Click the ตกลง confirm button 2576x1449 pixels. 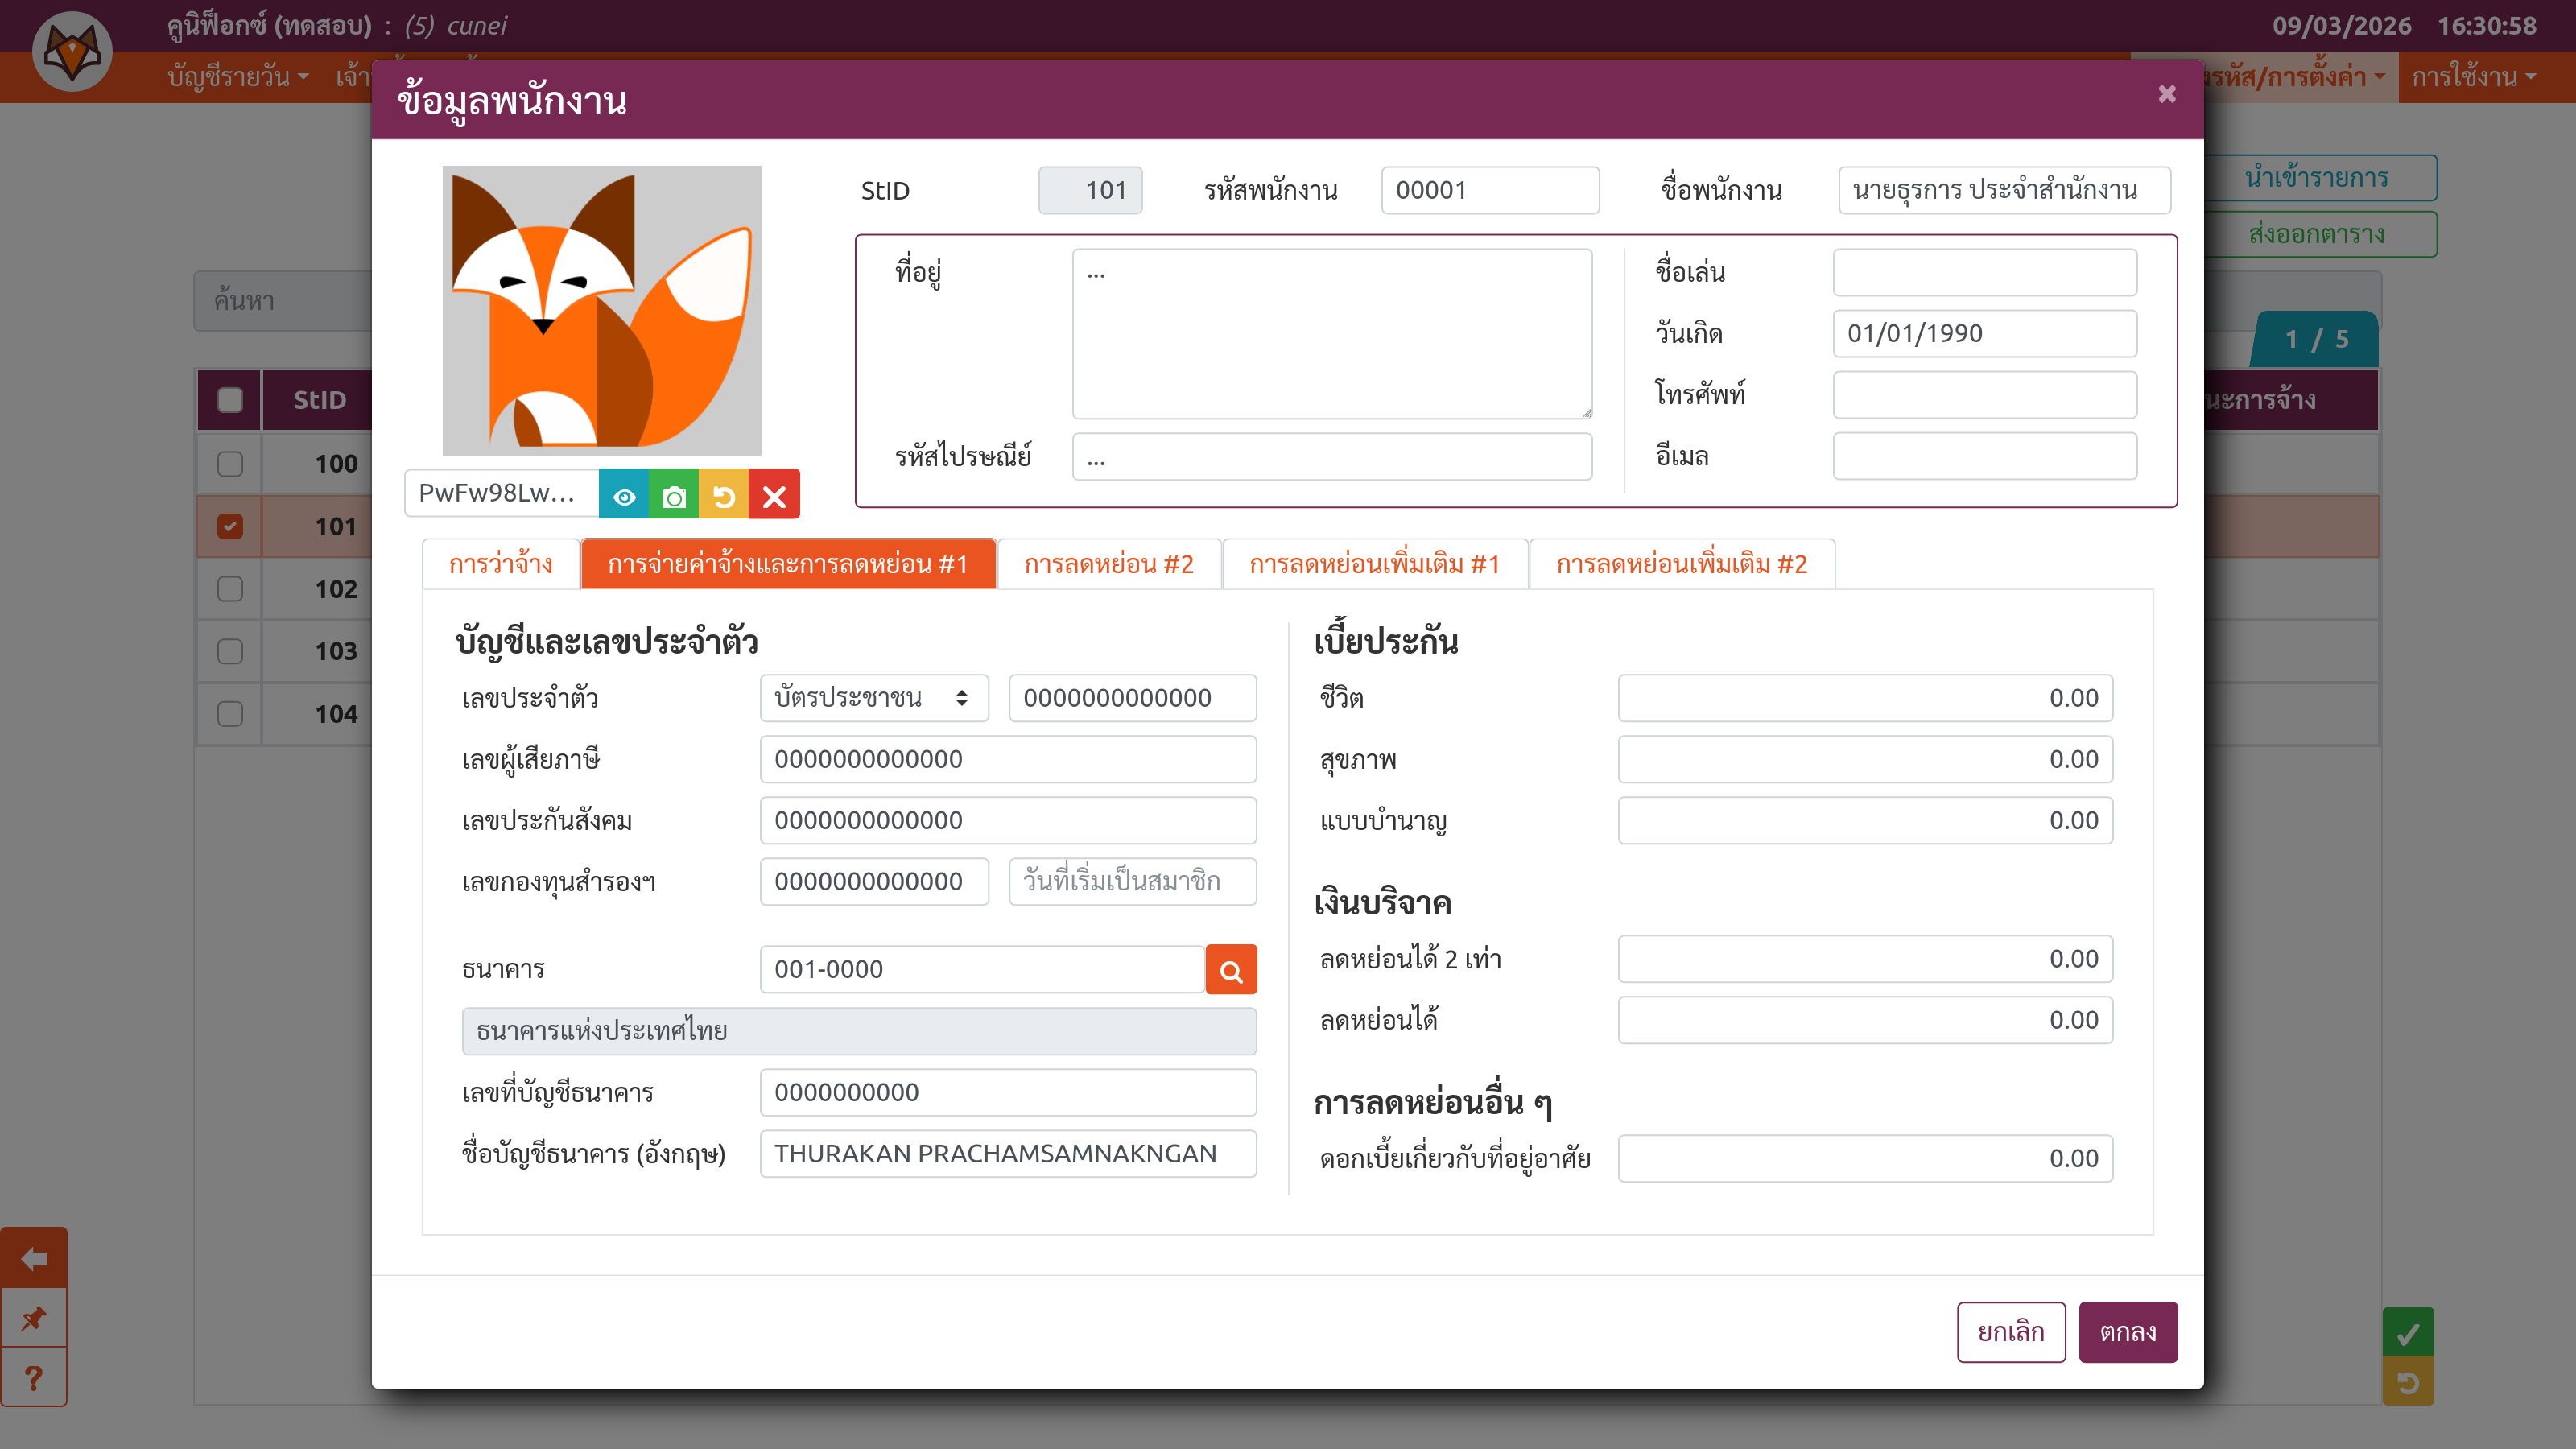click(2127, 1332)
